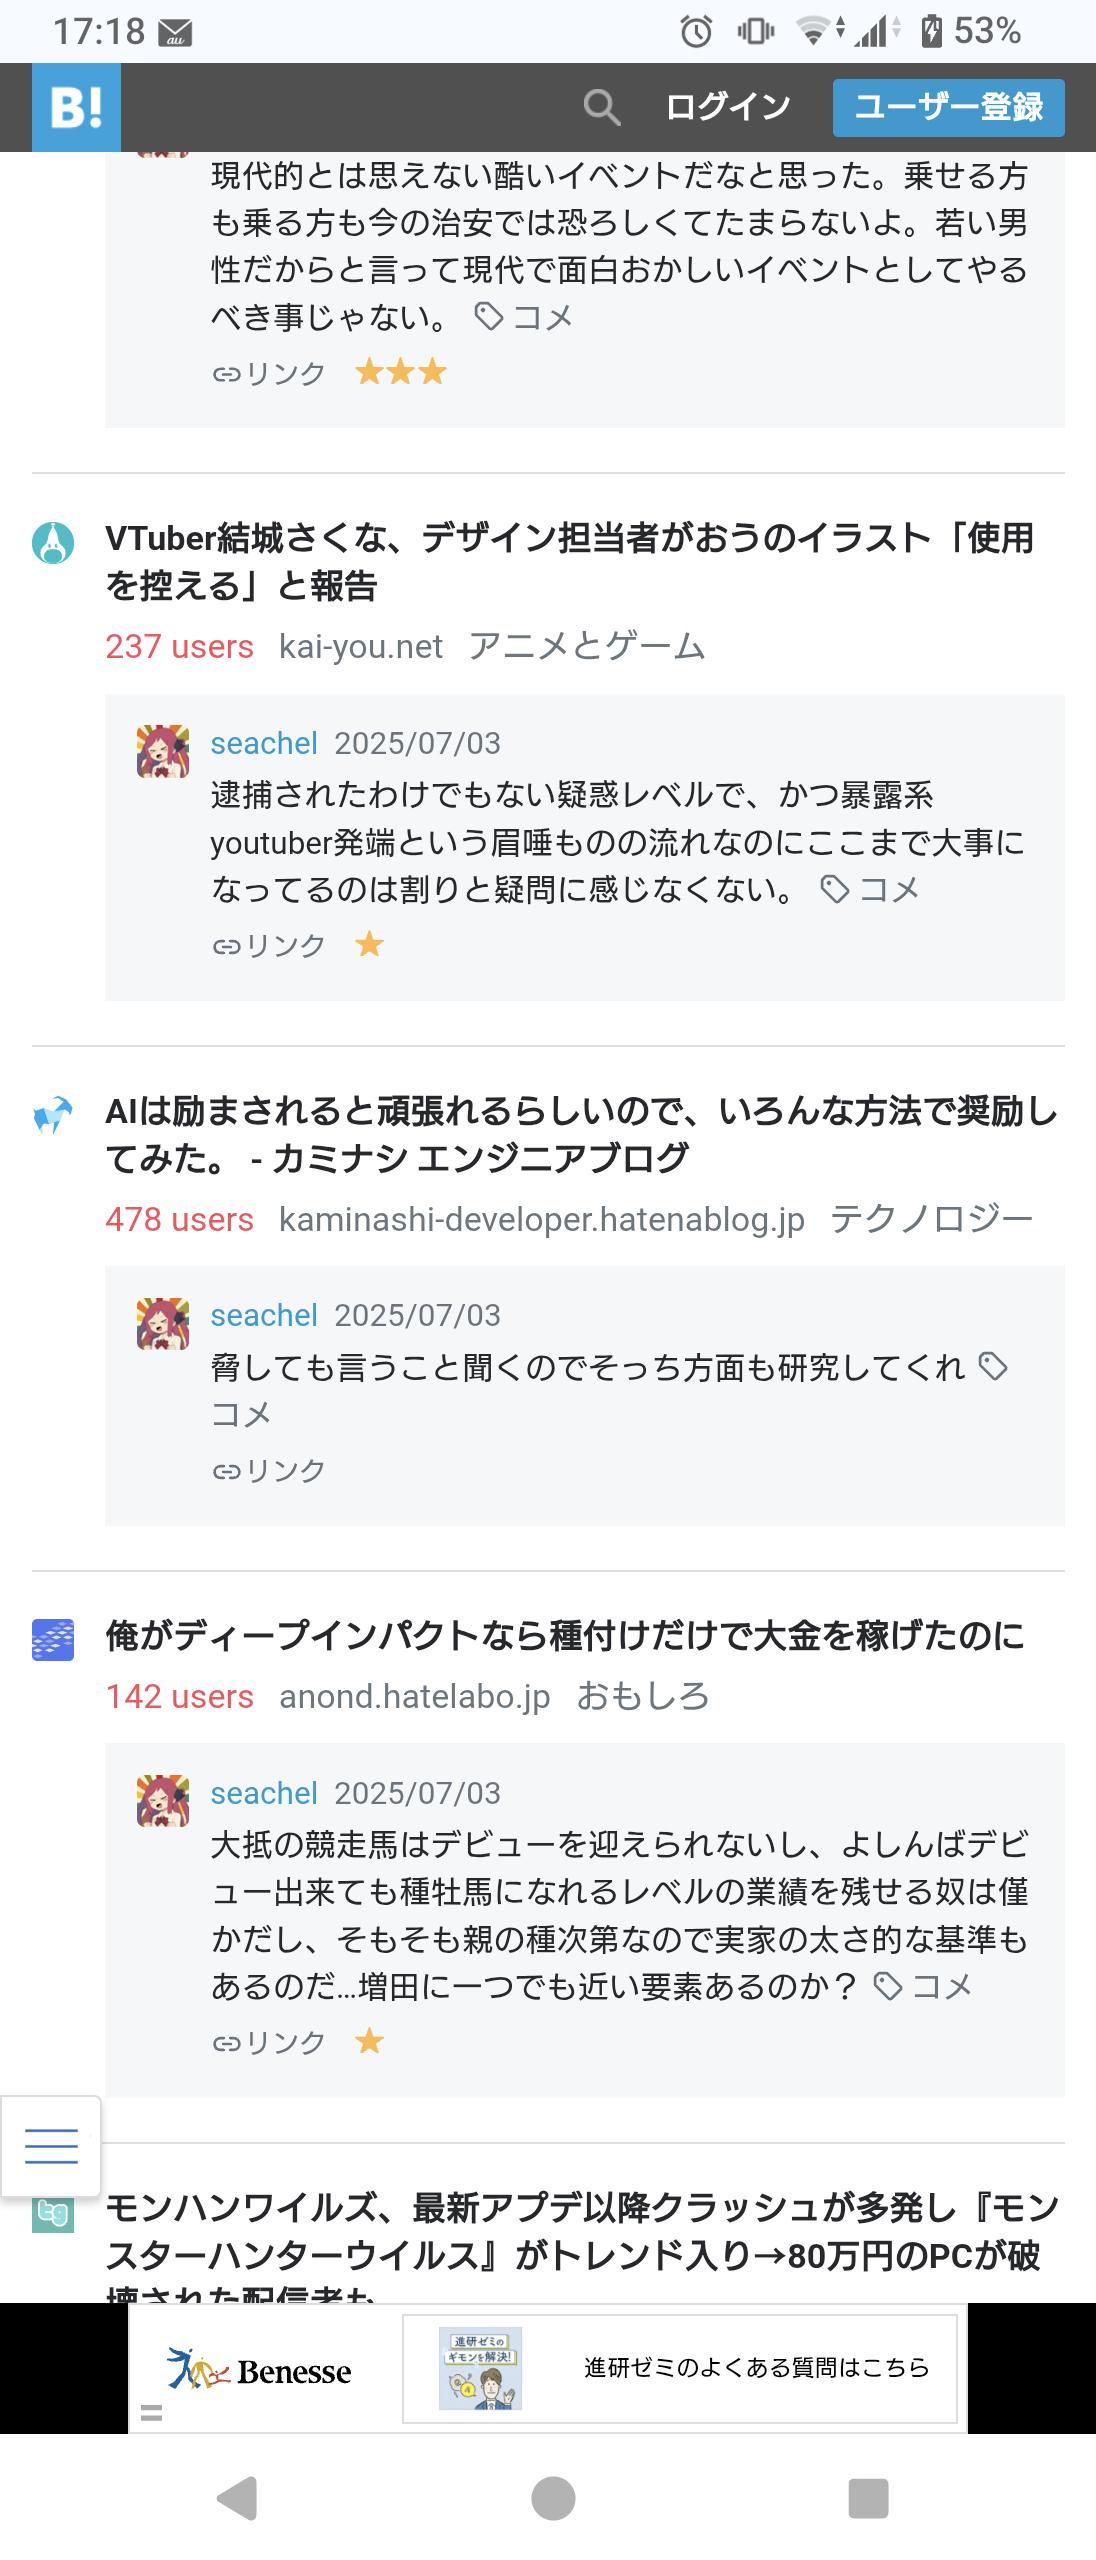Open search with the magnifier icon

tap(601, 107)
